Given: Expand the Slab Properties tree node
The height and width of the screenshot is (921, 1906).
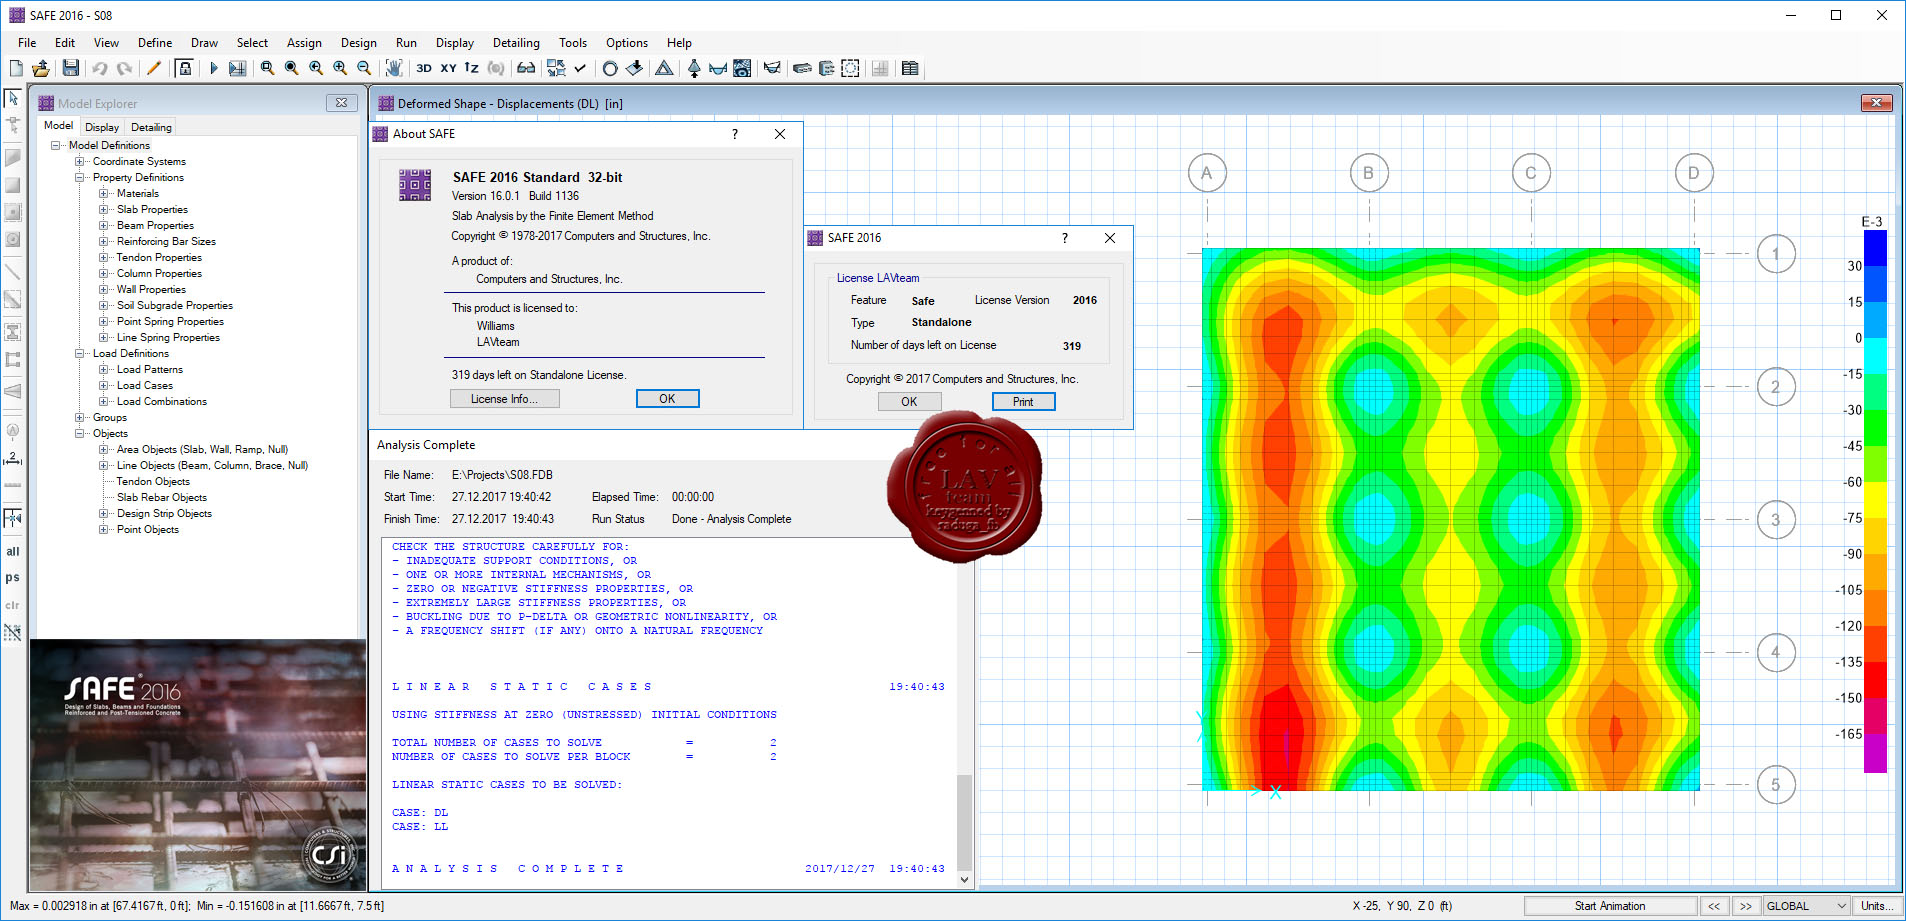Looking at the screenshot, I should tap(104, 209).
